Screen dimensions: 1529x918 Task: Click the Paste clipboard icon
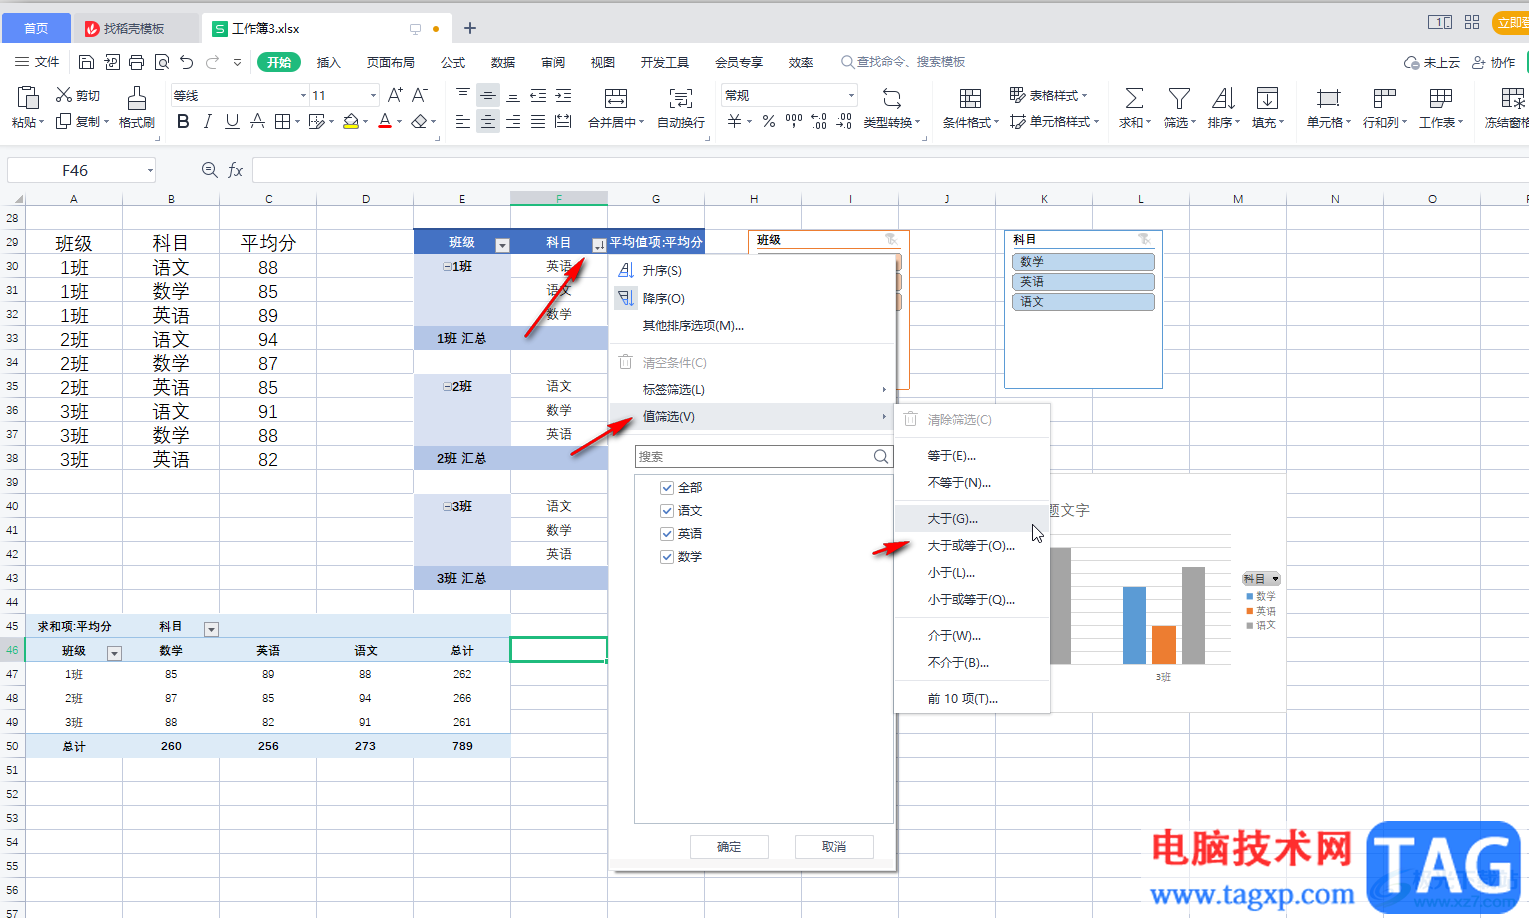coord(28,97)
